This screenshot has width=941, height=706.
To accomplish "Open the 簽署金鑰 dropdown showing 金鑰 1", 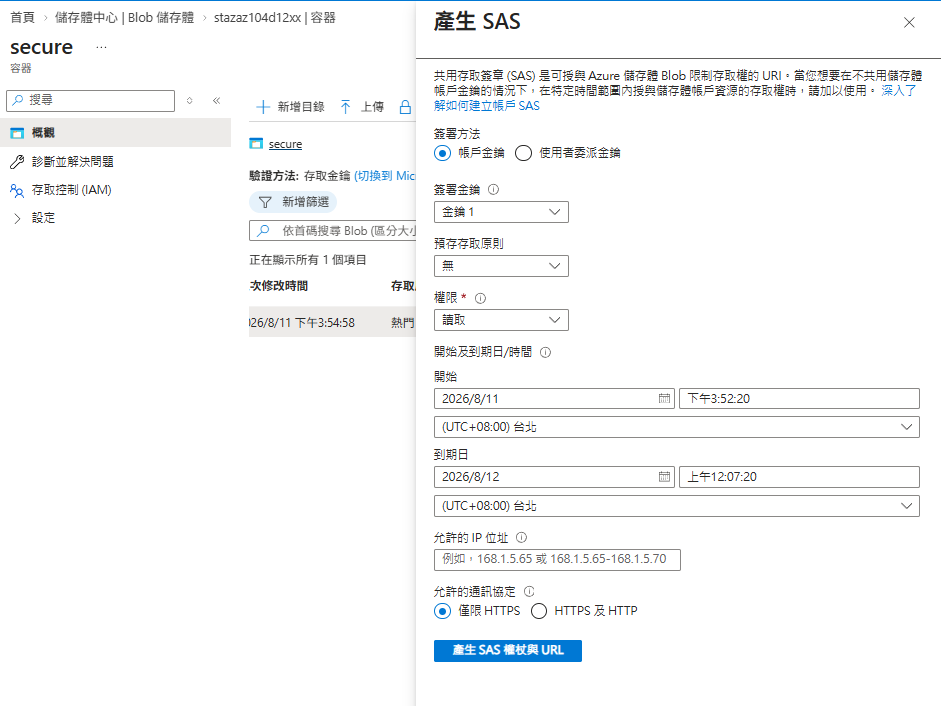I will pyautogui.click(x=501, y=212).
